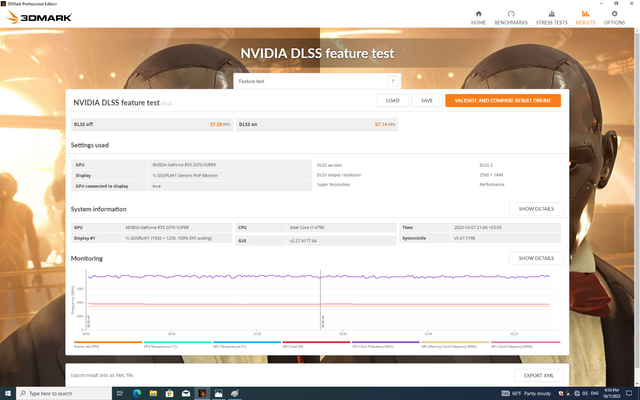Expand System information with Show Details
This screenshot has height=400, width=640.
535,209
